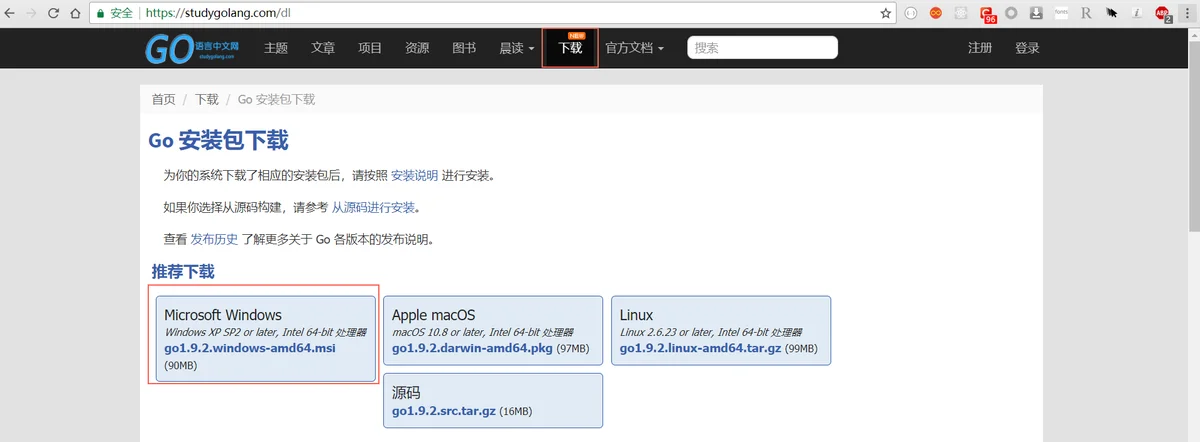Click the Go 安装包下载 page heading
The image size is (1200, 442).
[219, 141]
